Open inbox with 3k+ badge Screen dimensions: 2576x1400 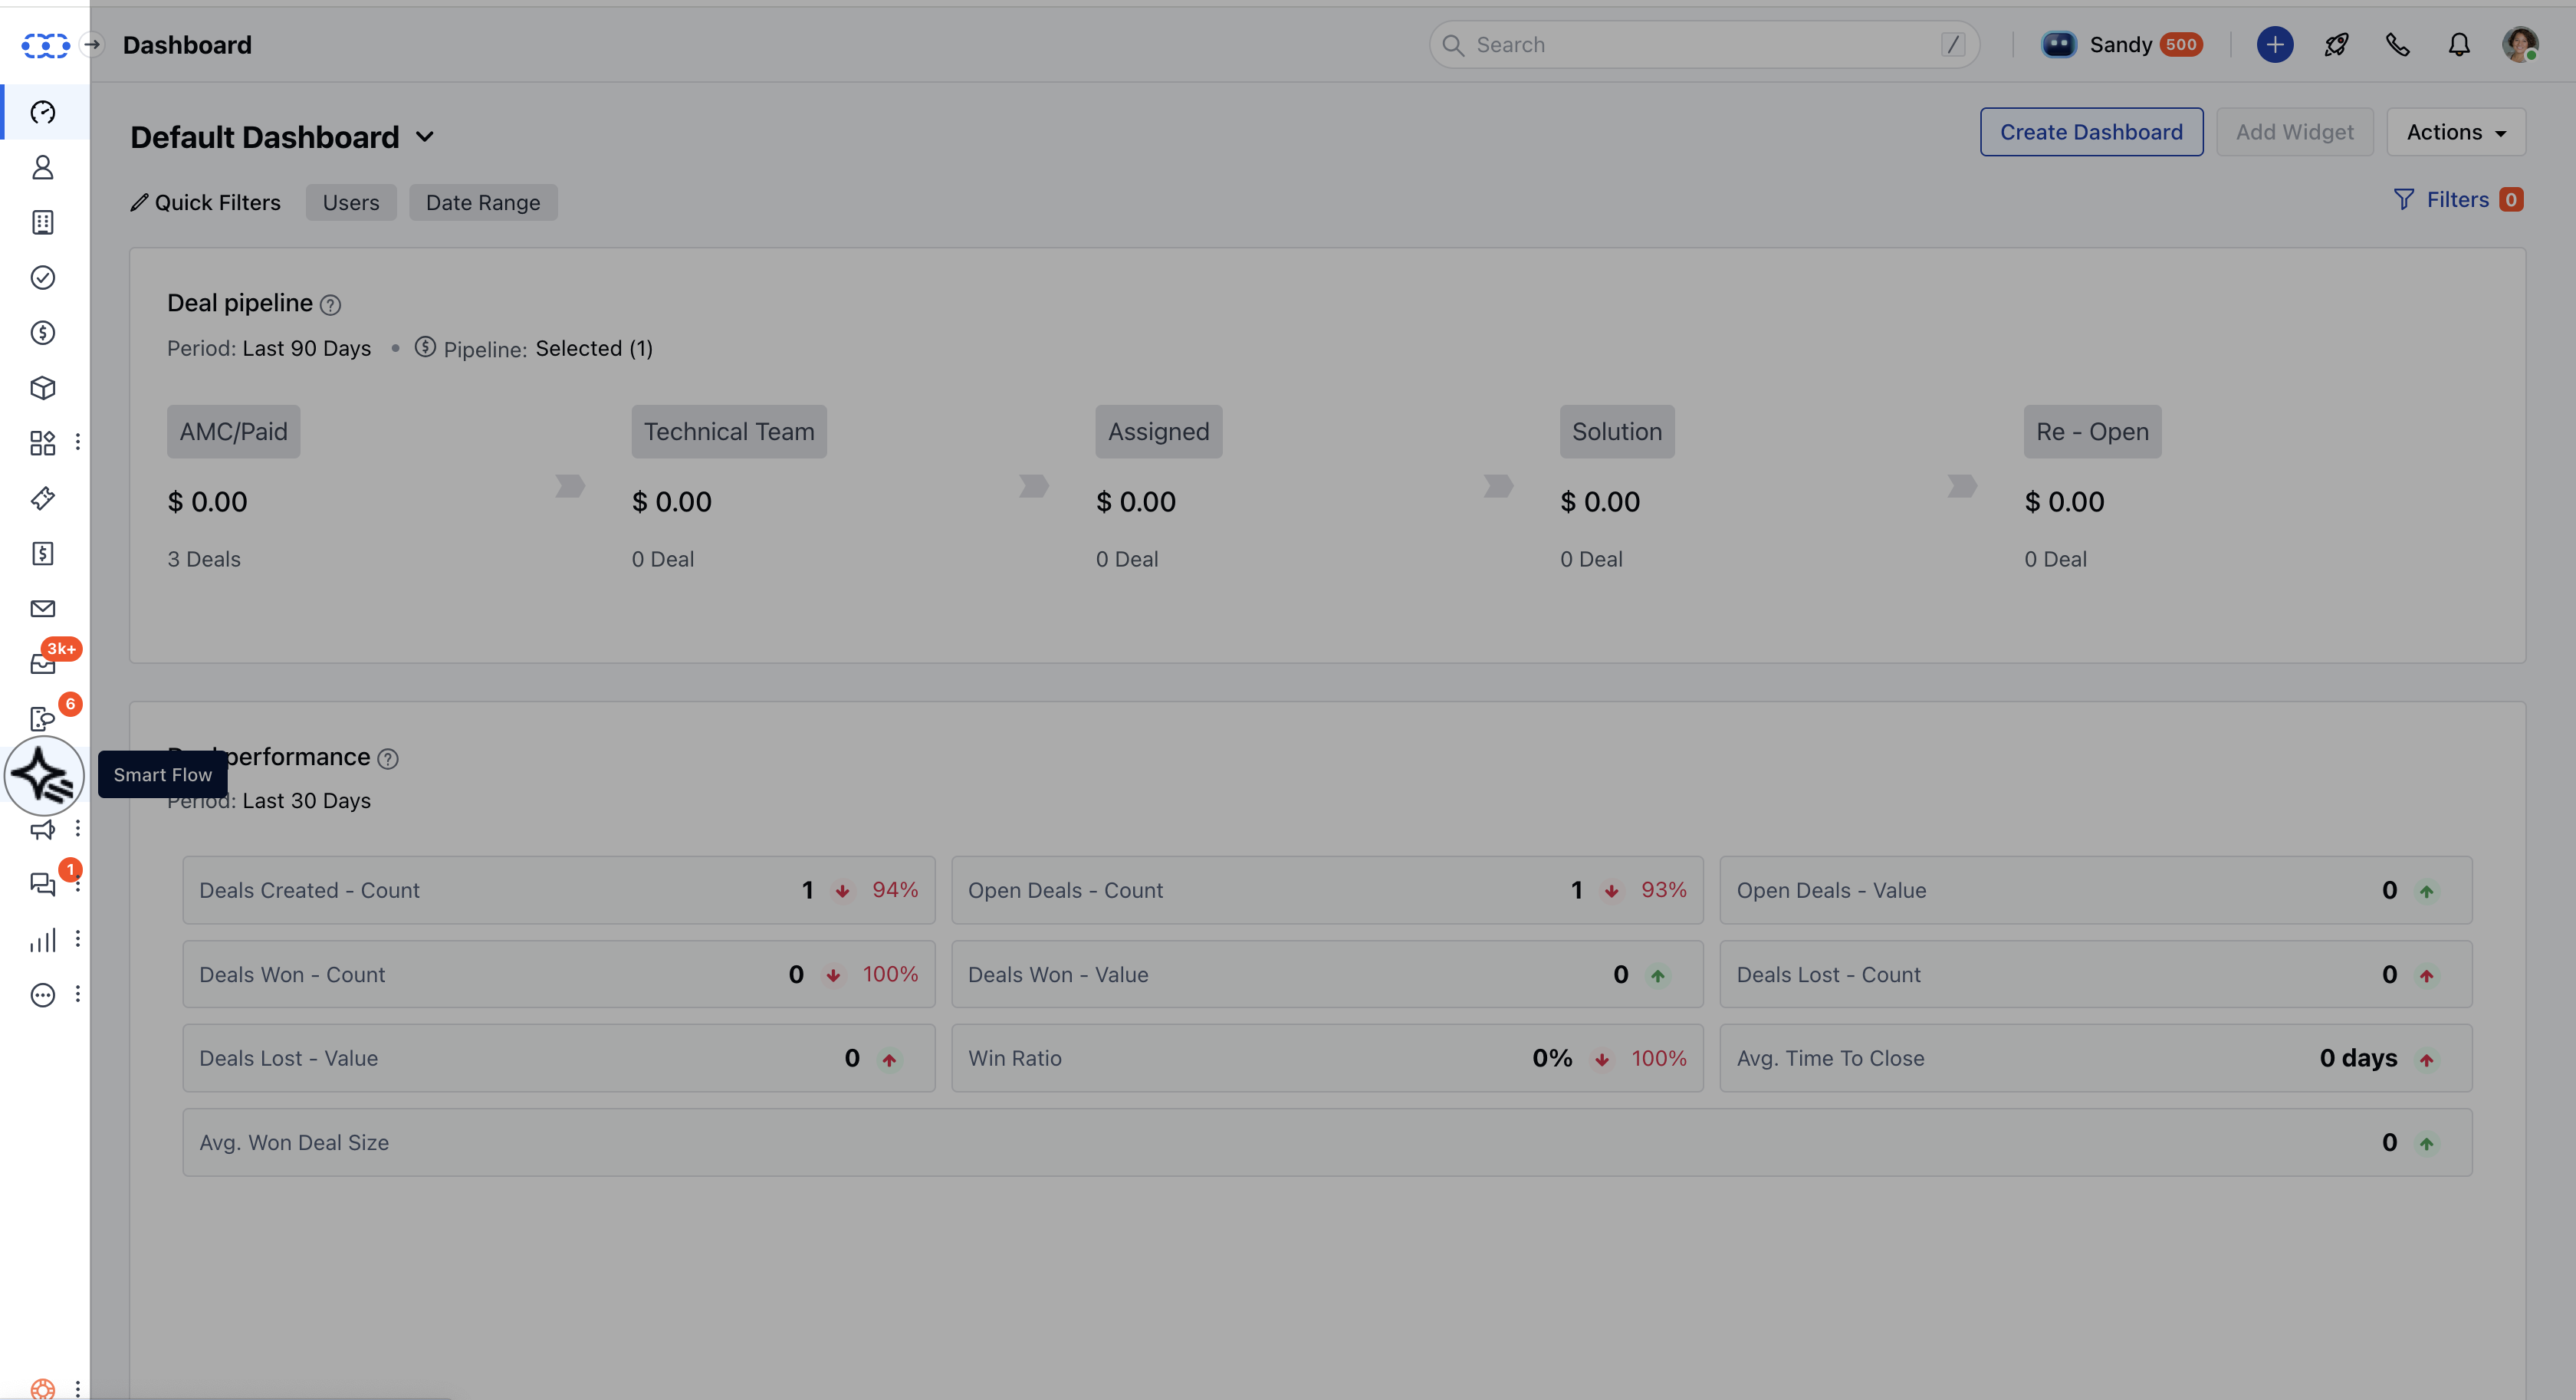pos(43,663)
